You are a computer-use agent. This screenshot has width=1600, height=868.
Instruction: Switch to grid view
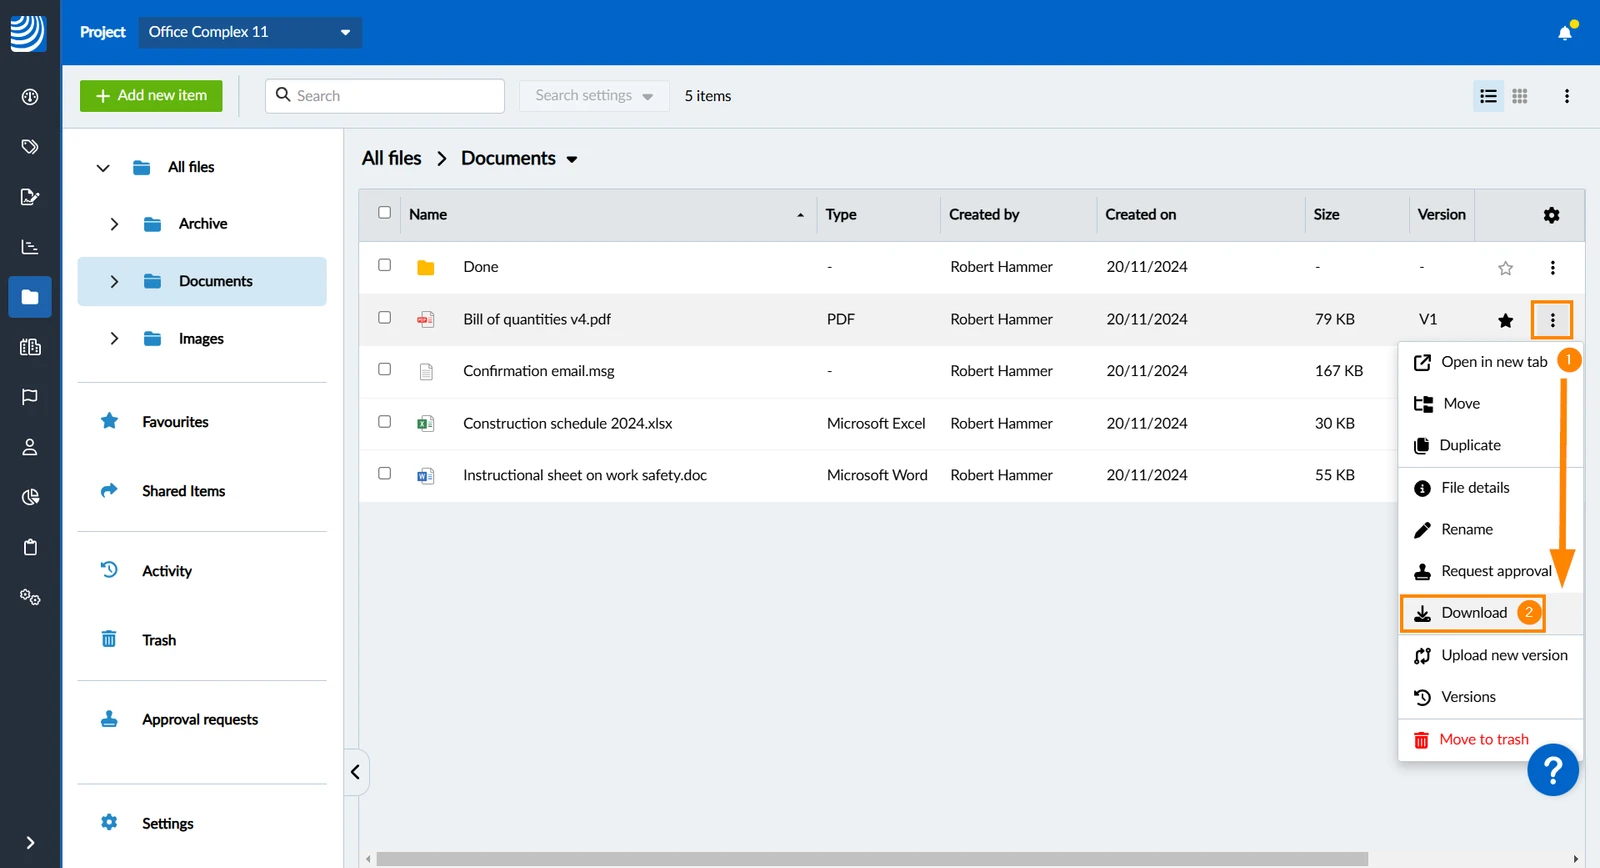pyautogui.click(x=1520, y=96)
